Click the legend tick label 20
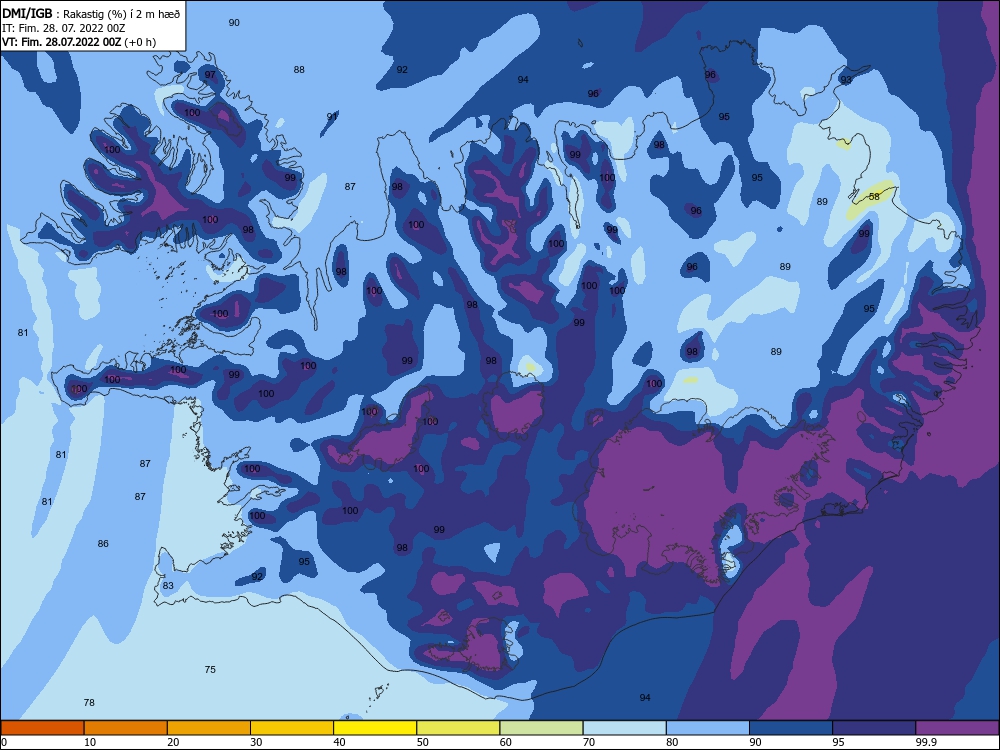1000x750 pixels. (x=173, y=742)
